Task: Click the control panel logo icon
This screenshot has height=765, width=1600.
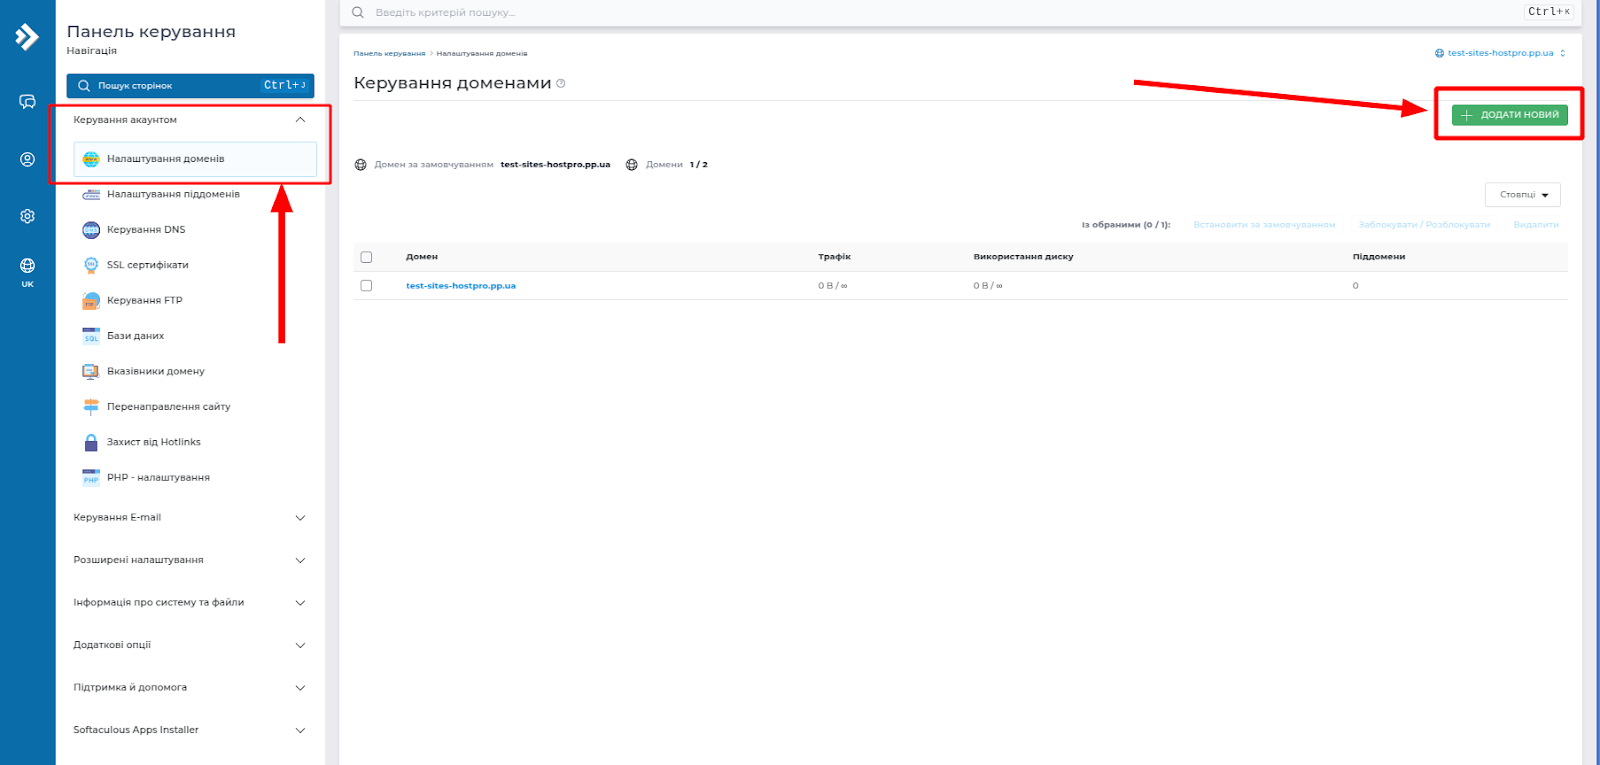Action: [x=27, y=37]
